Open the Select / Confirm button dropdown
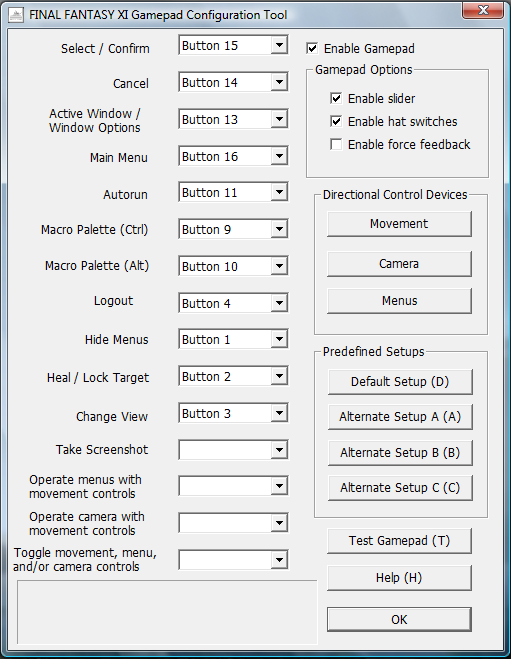The height and width of the screenshot is (659, 511). click(x=279, y=45)
